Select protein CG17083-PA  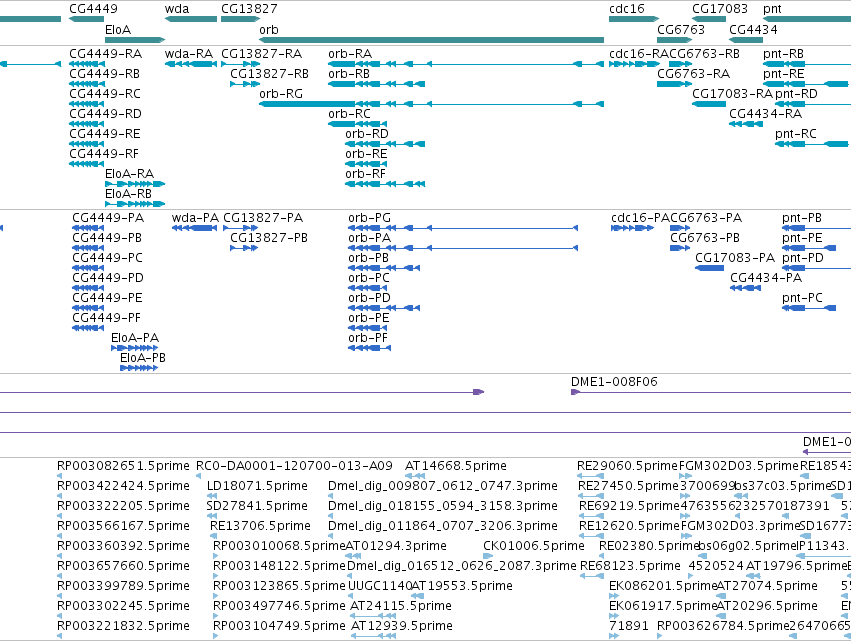coord(735,258)
